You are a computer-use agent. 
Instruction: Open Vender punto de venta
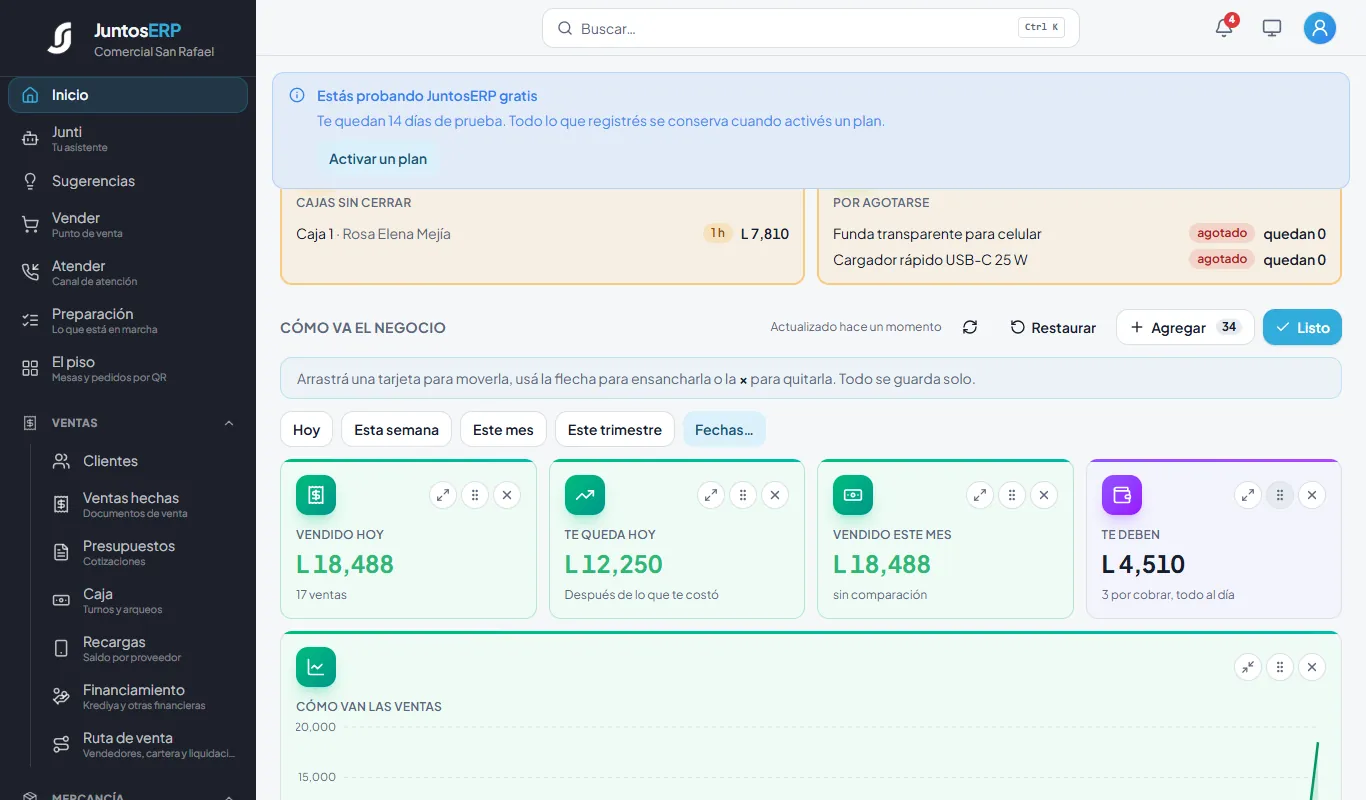click(128, 225)
